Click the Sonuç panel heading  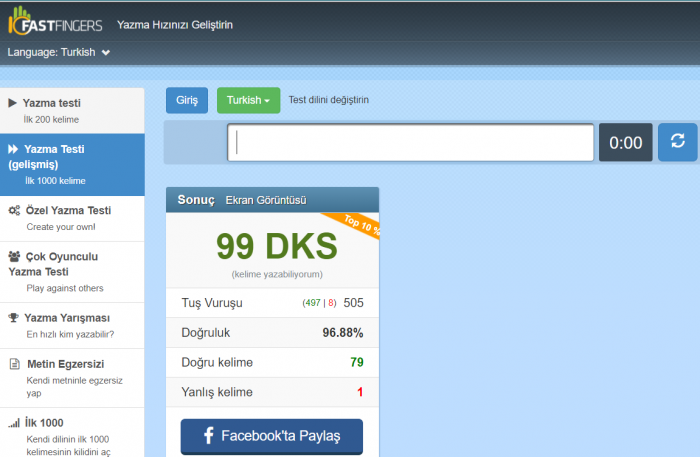(196, 200)
